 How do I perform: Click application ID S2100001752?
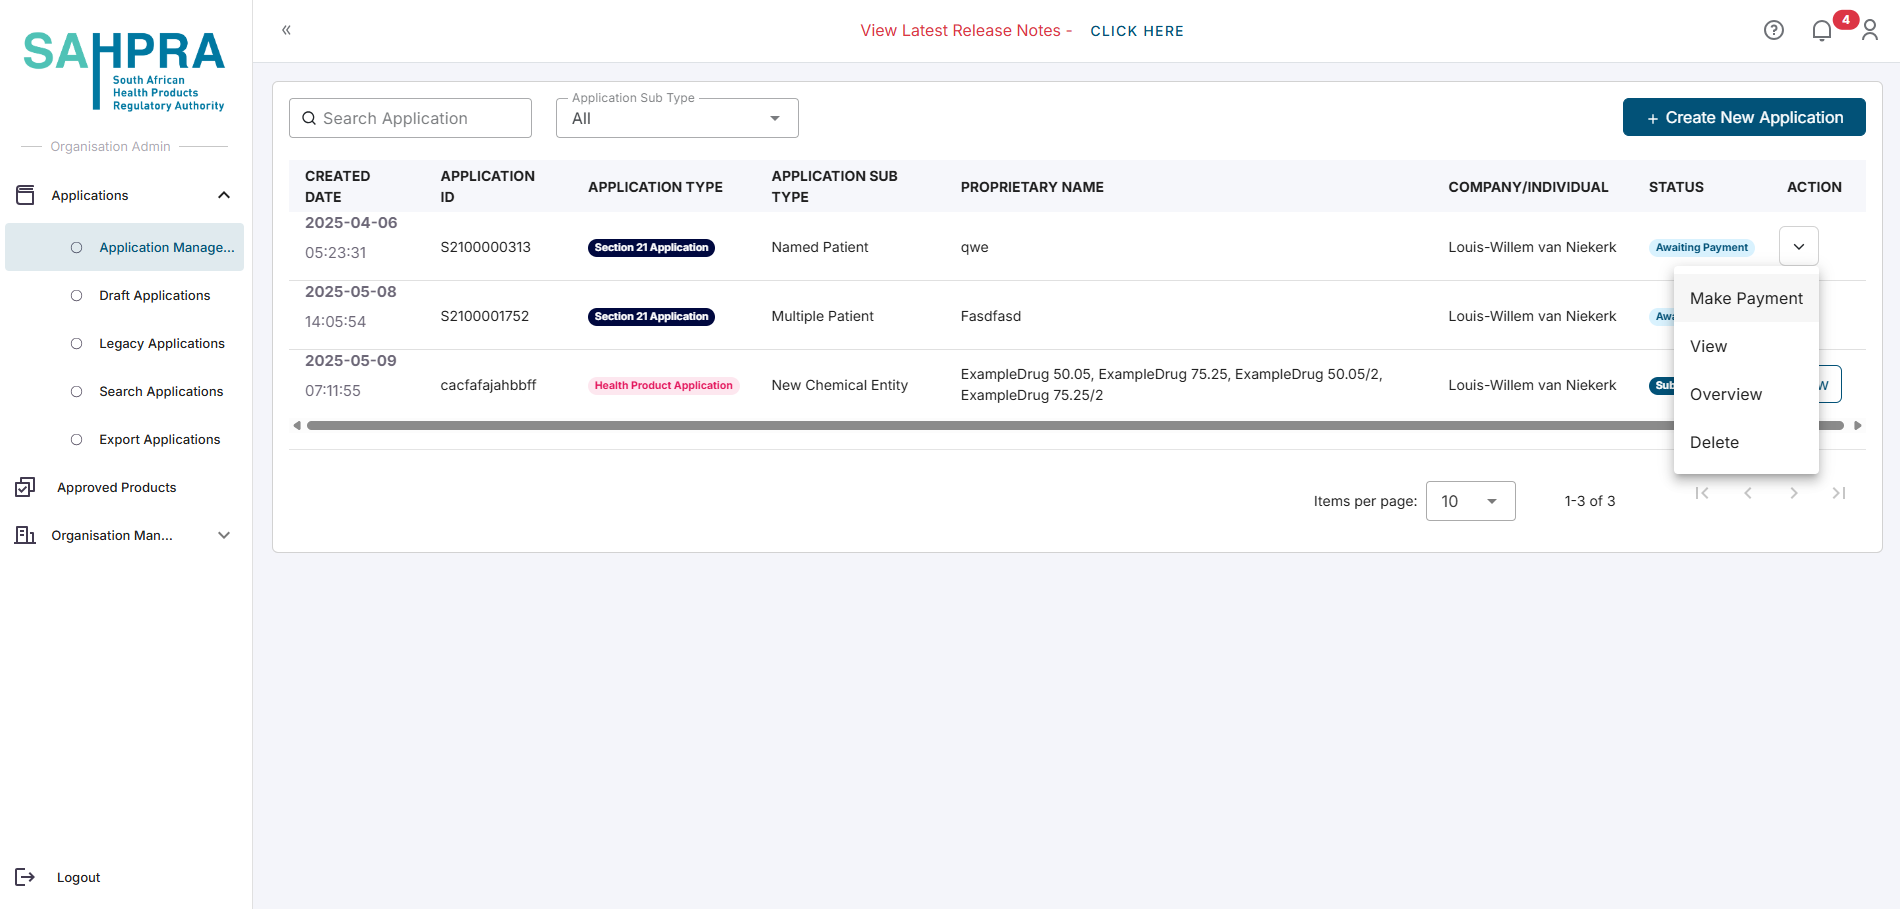(x=485, y=316)
